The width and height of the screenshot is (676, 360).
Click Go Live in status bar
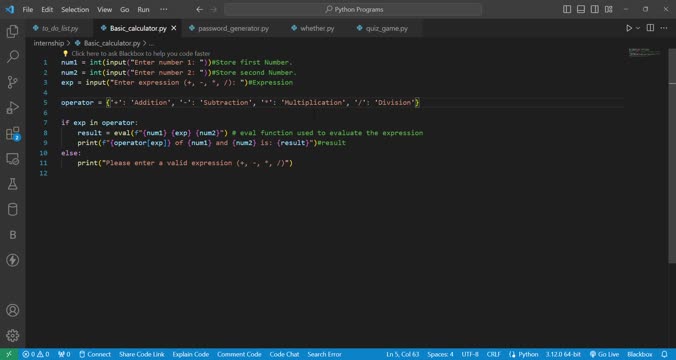[604, 354]
